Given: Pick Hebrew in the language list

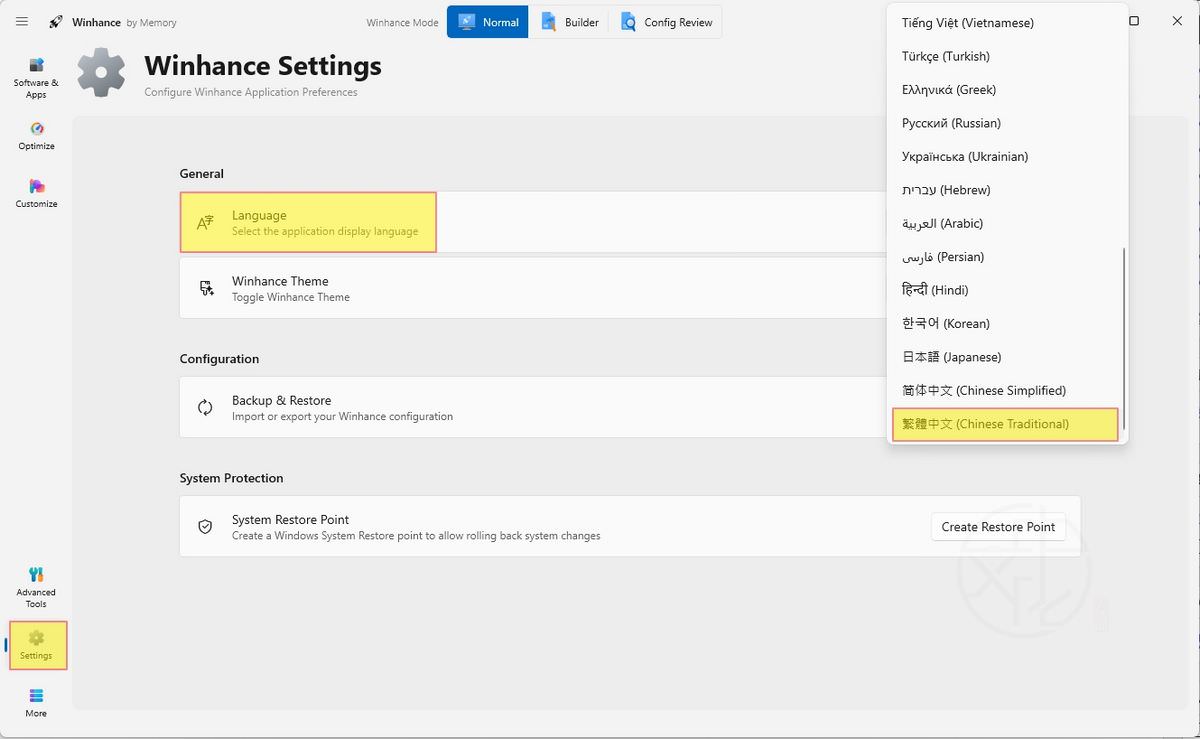Looking at the screenshot, I should [x=1007, y=190].
